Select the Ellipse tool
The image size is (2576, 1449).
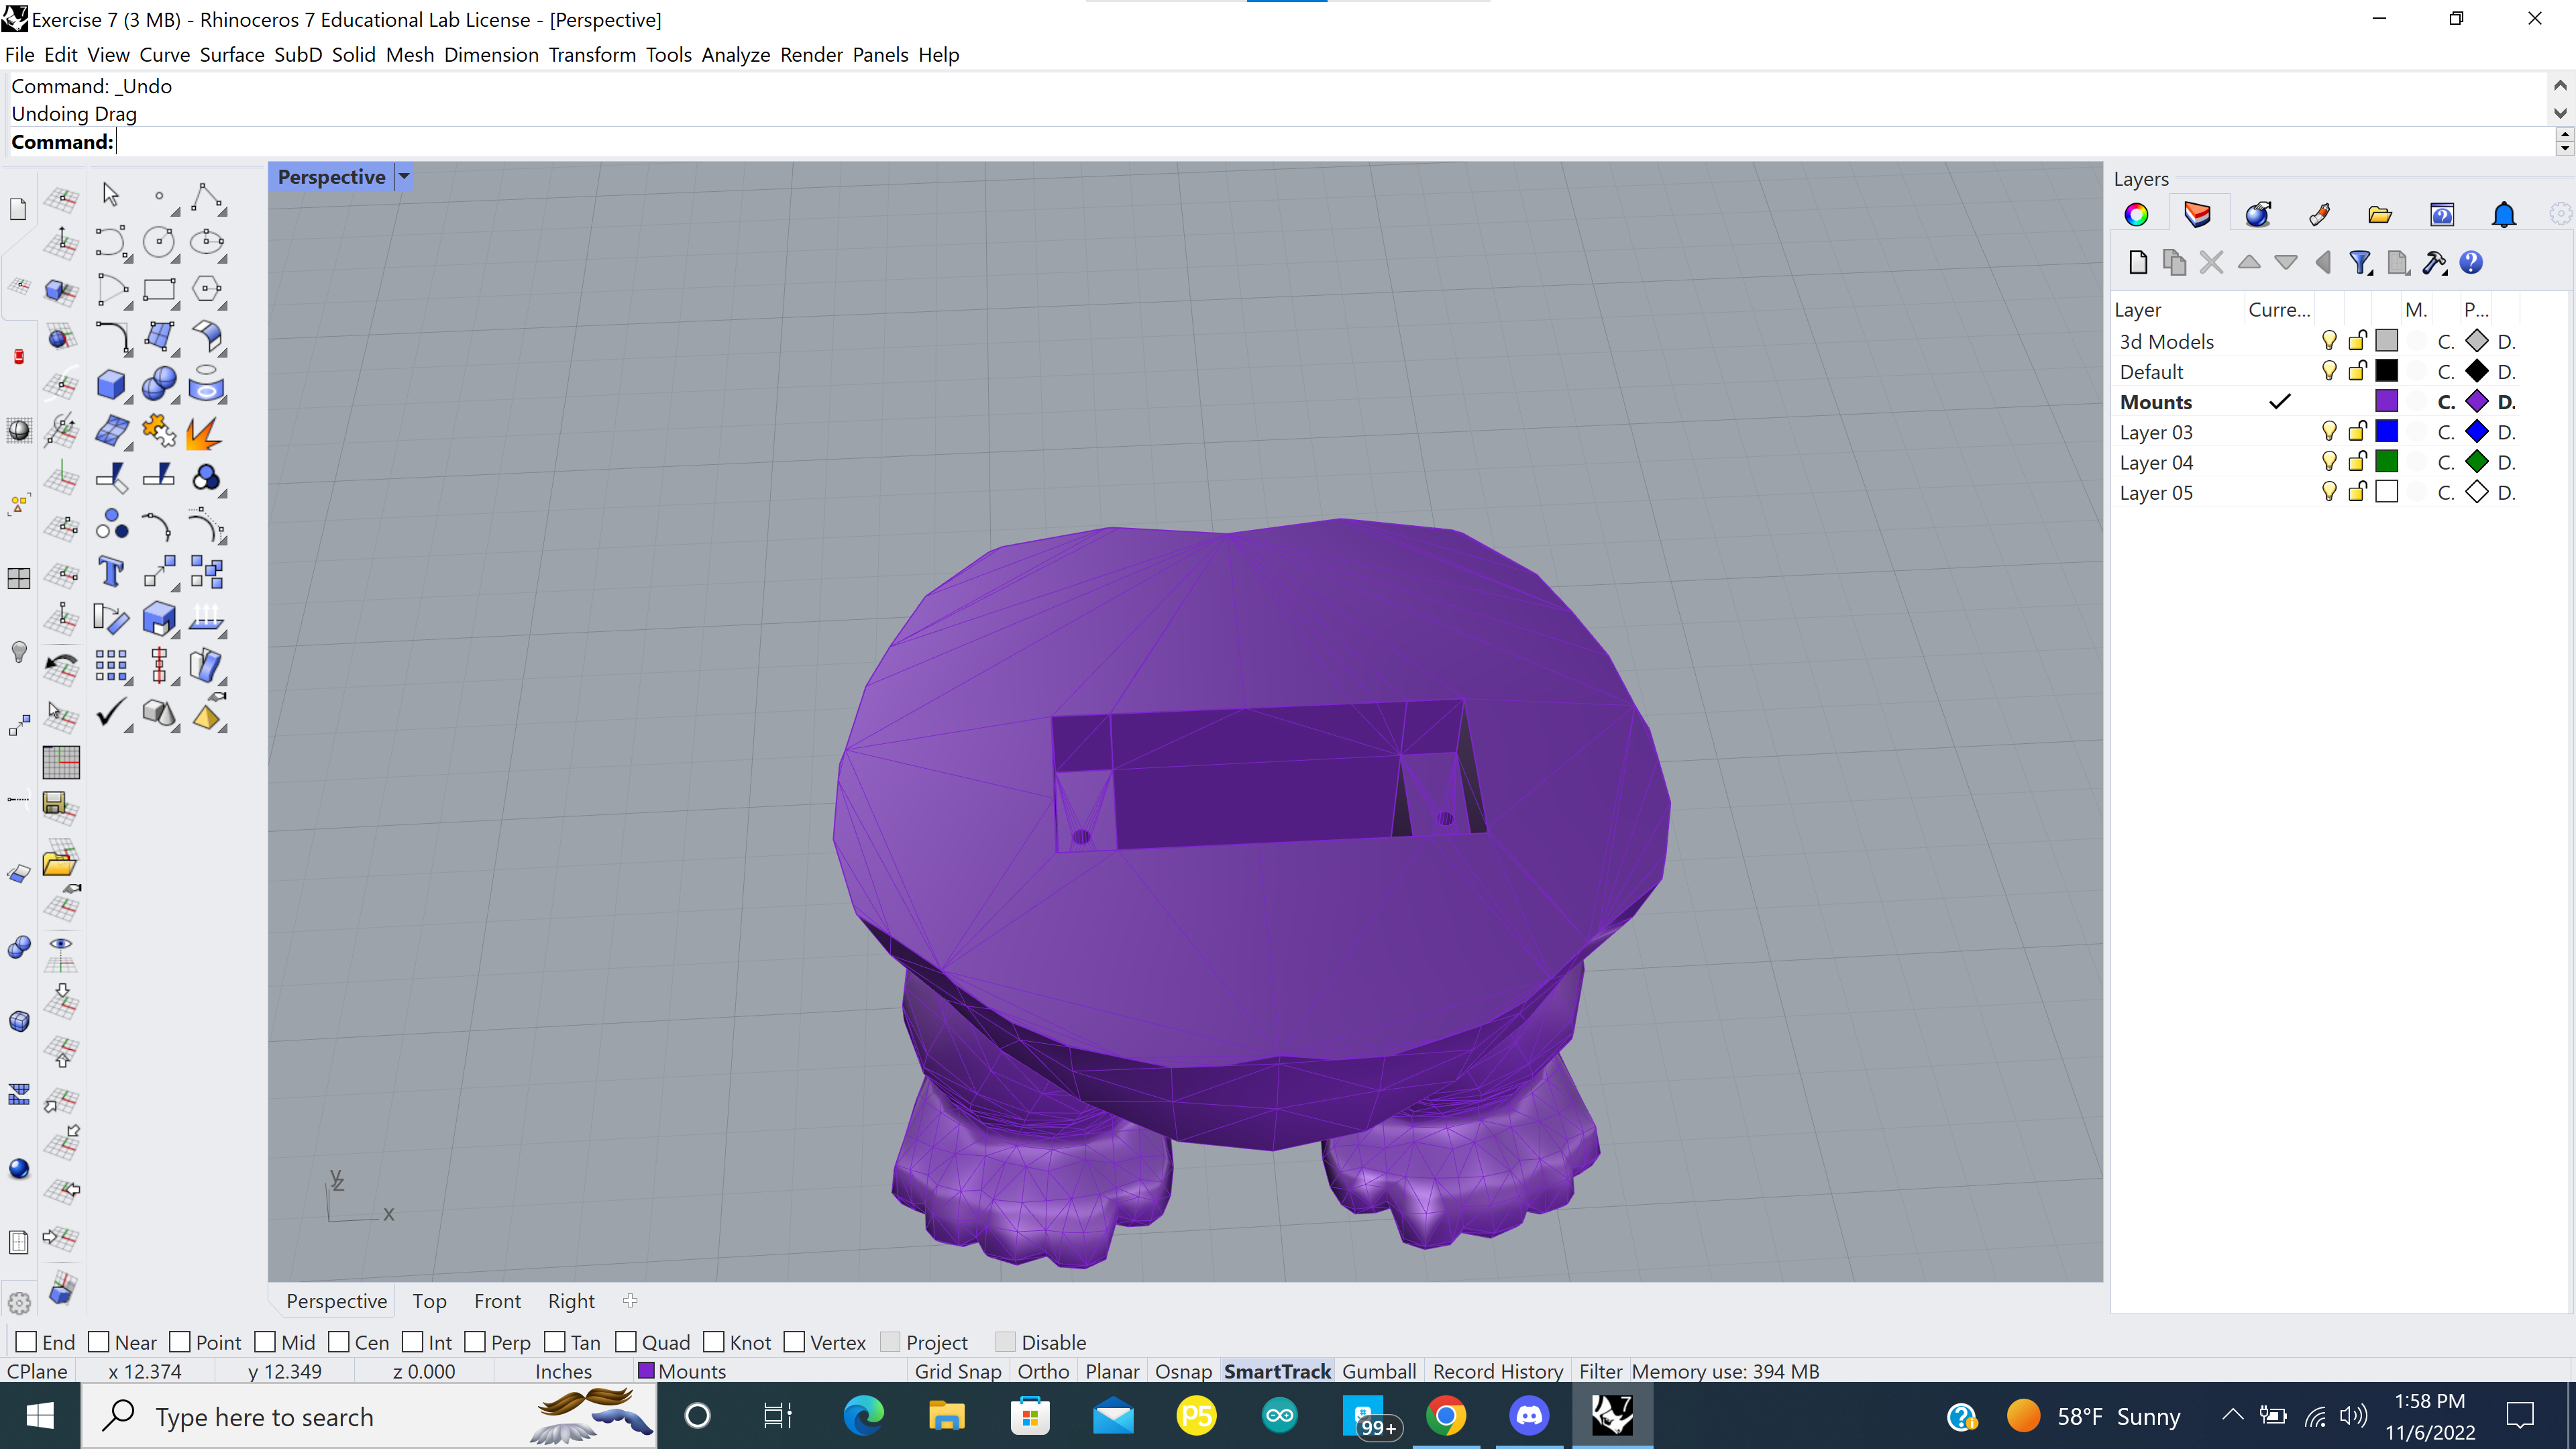pos(207,242)
